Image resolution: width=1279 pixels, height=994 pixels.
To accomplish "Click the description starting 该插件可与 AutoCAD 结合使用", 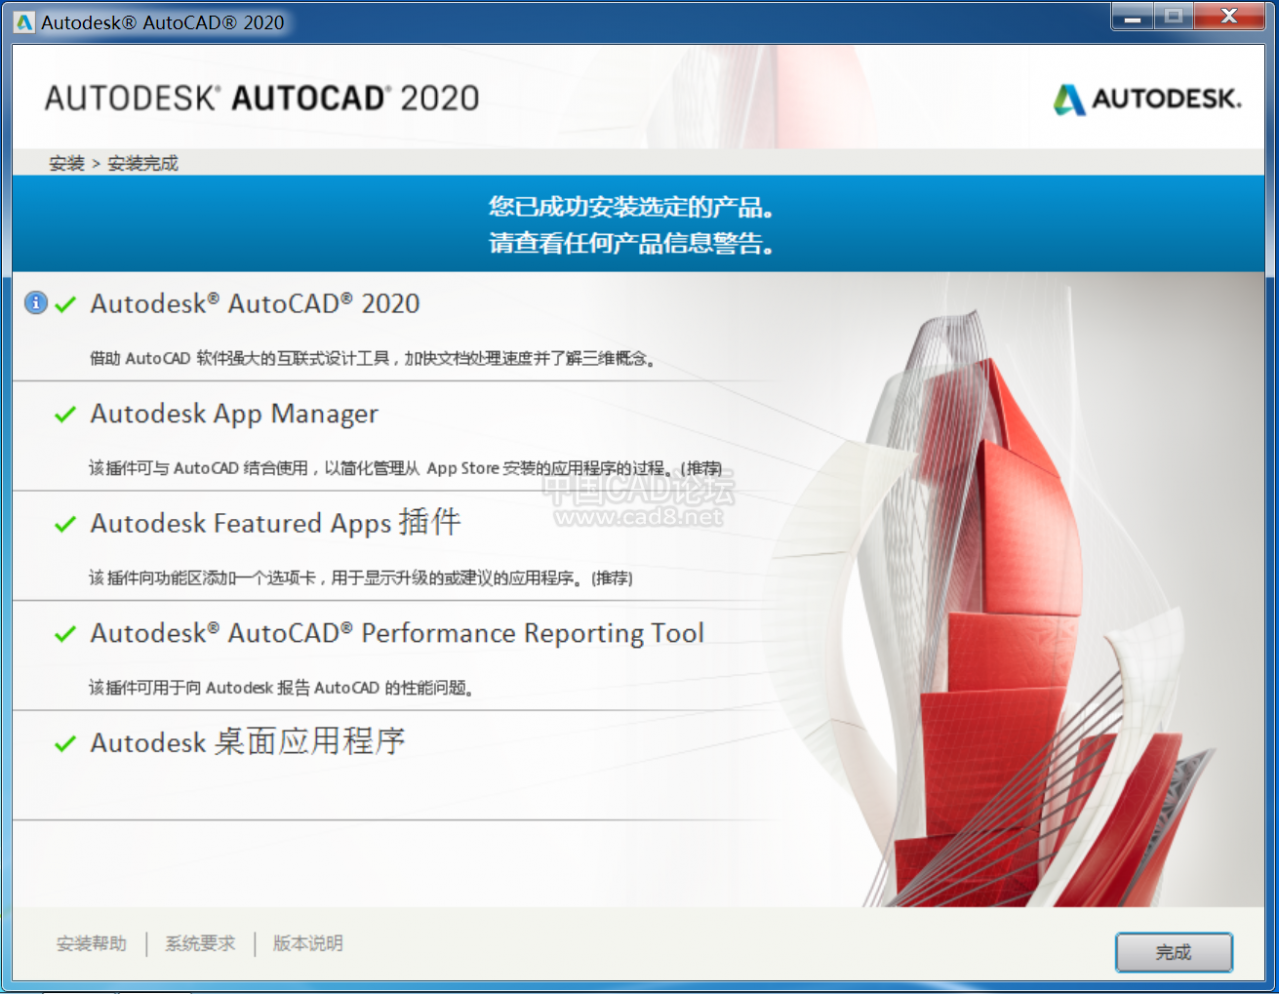I will pos(405,468).
